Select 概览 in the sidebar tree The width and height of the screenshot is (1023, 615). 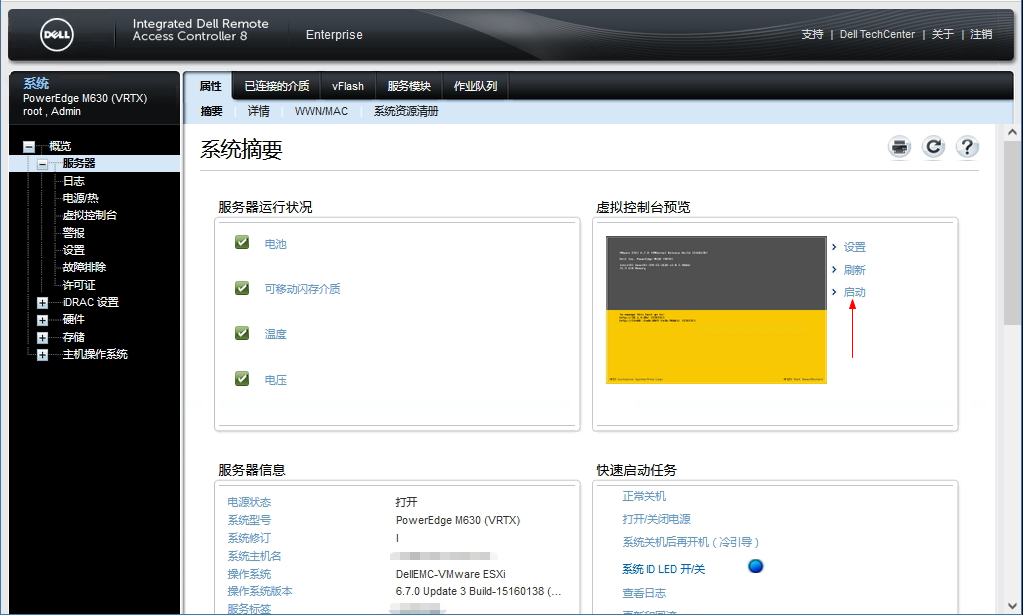[60, 147]
